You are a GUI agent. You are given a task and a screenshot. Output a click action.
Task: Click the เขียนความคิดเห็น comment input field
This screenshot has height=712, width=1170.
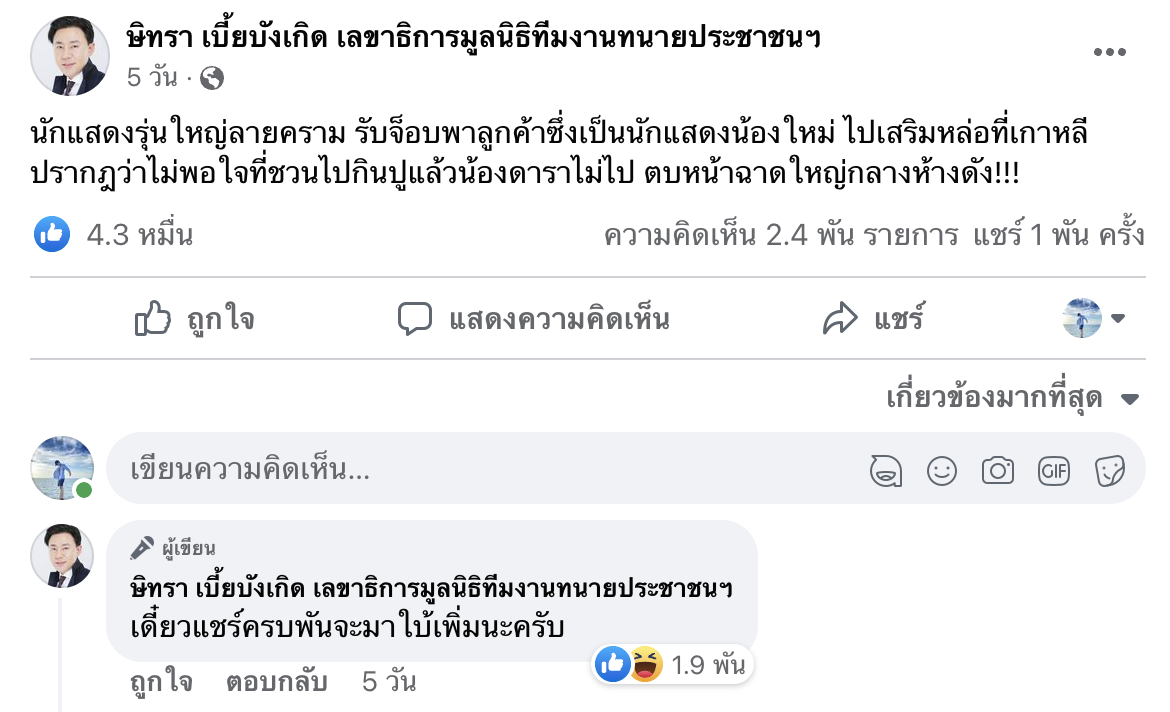pyautogui.click(x=480, y=469)
